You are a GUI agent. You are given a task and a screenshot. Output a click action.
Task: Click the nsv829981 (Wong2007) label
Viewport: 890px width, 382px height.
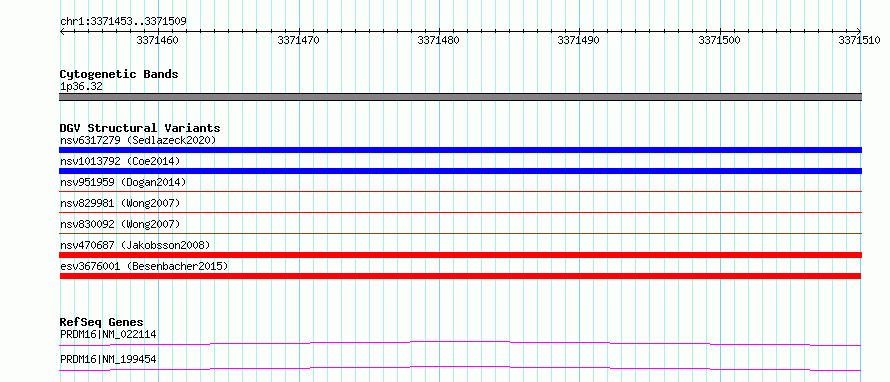(x=120, y=203)
